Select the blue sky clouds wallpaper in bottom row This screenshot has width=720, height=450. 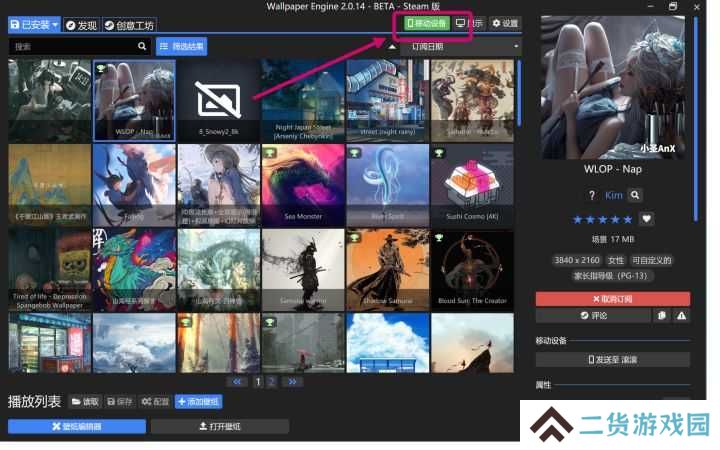388,343
